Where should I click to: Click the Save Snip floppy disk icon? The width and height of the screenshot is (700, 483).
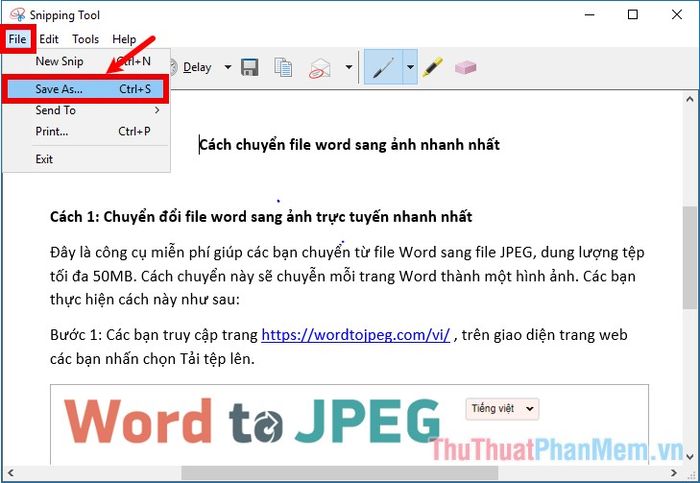[250, 67]
